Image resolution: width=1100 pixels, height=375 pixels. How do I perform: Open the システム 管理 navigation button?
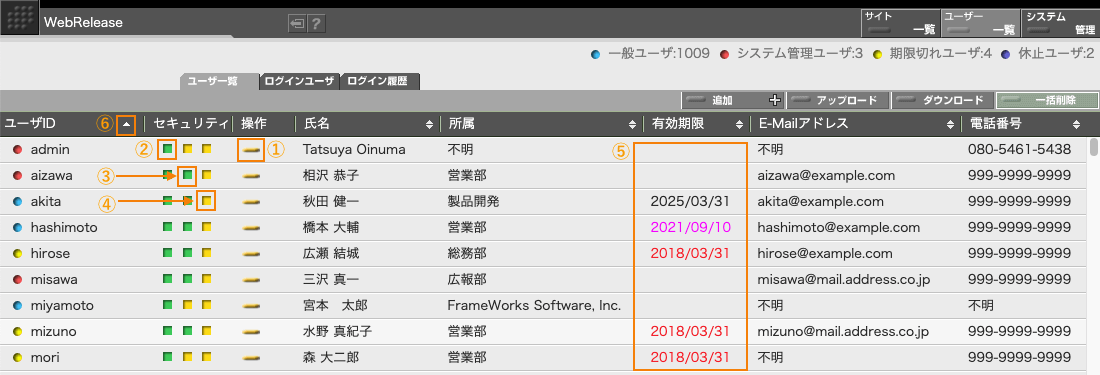pyautogui.click(x=1060, y=23)
